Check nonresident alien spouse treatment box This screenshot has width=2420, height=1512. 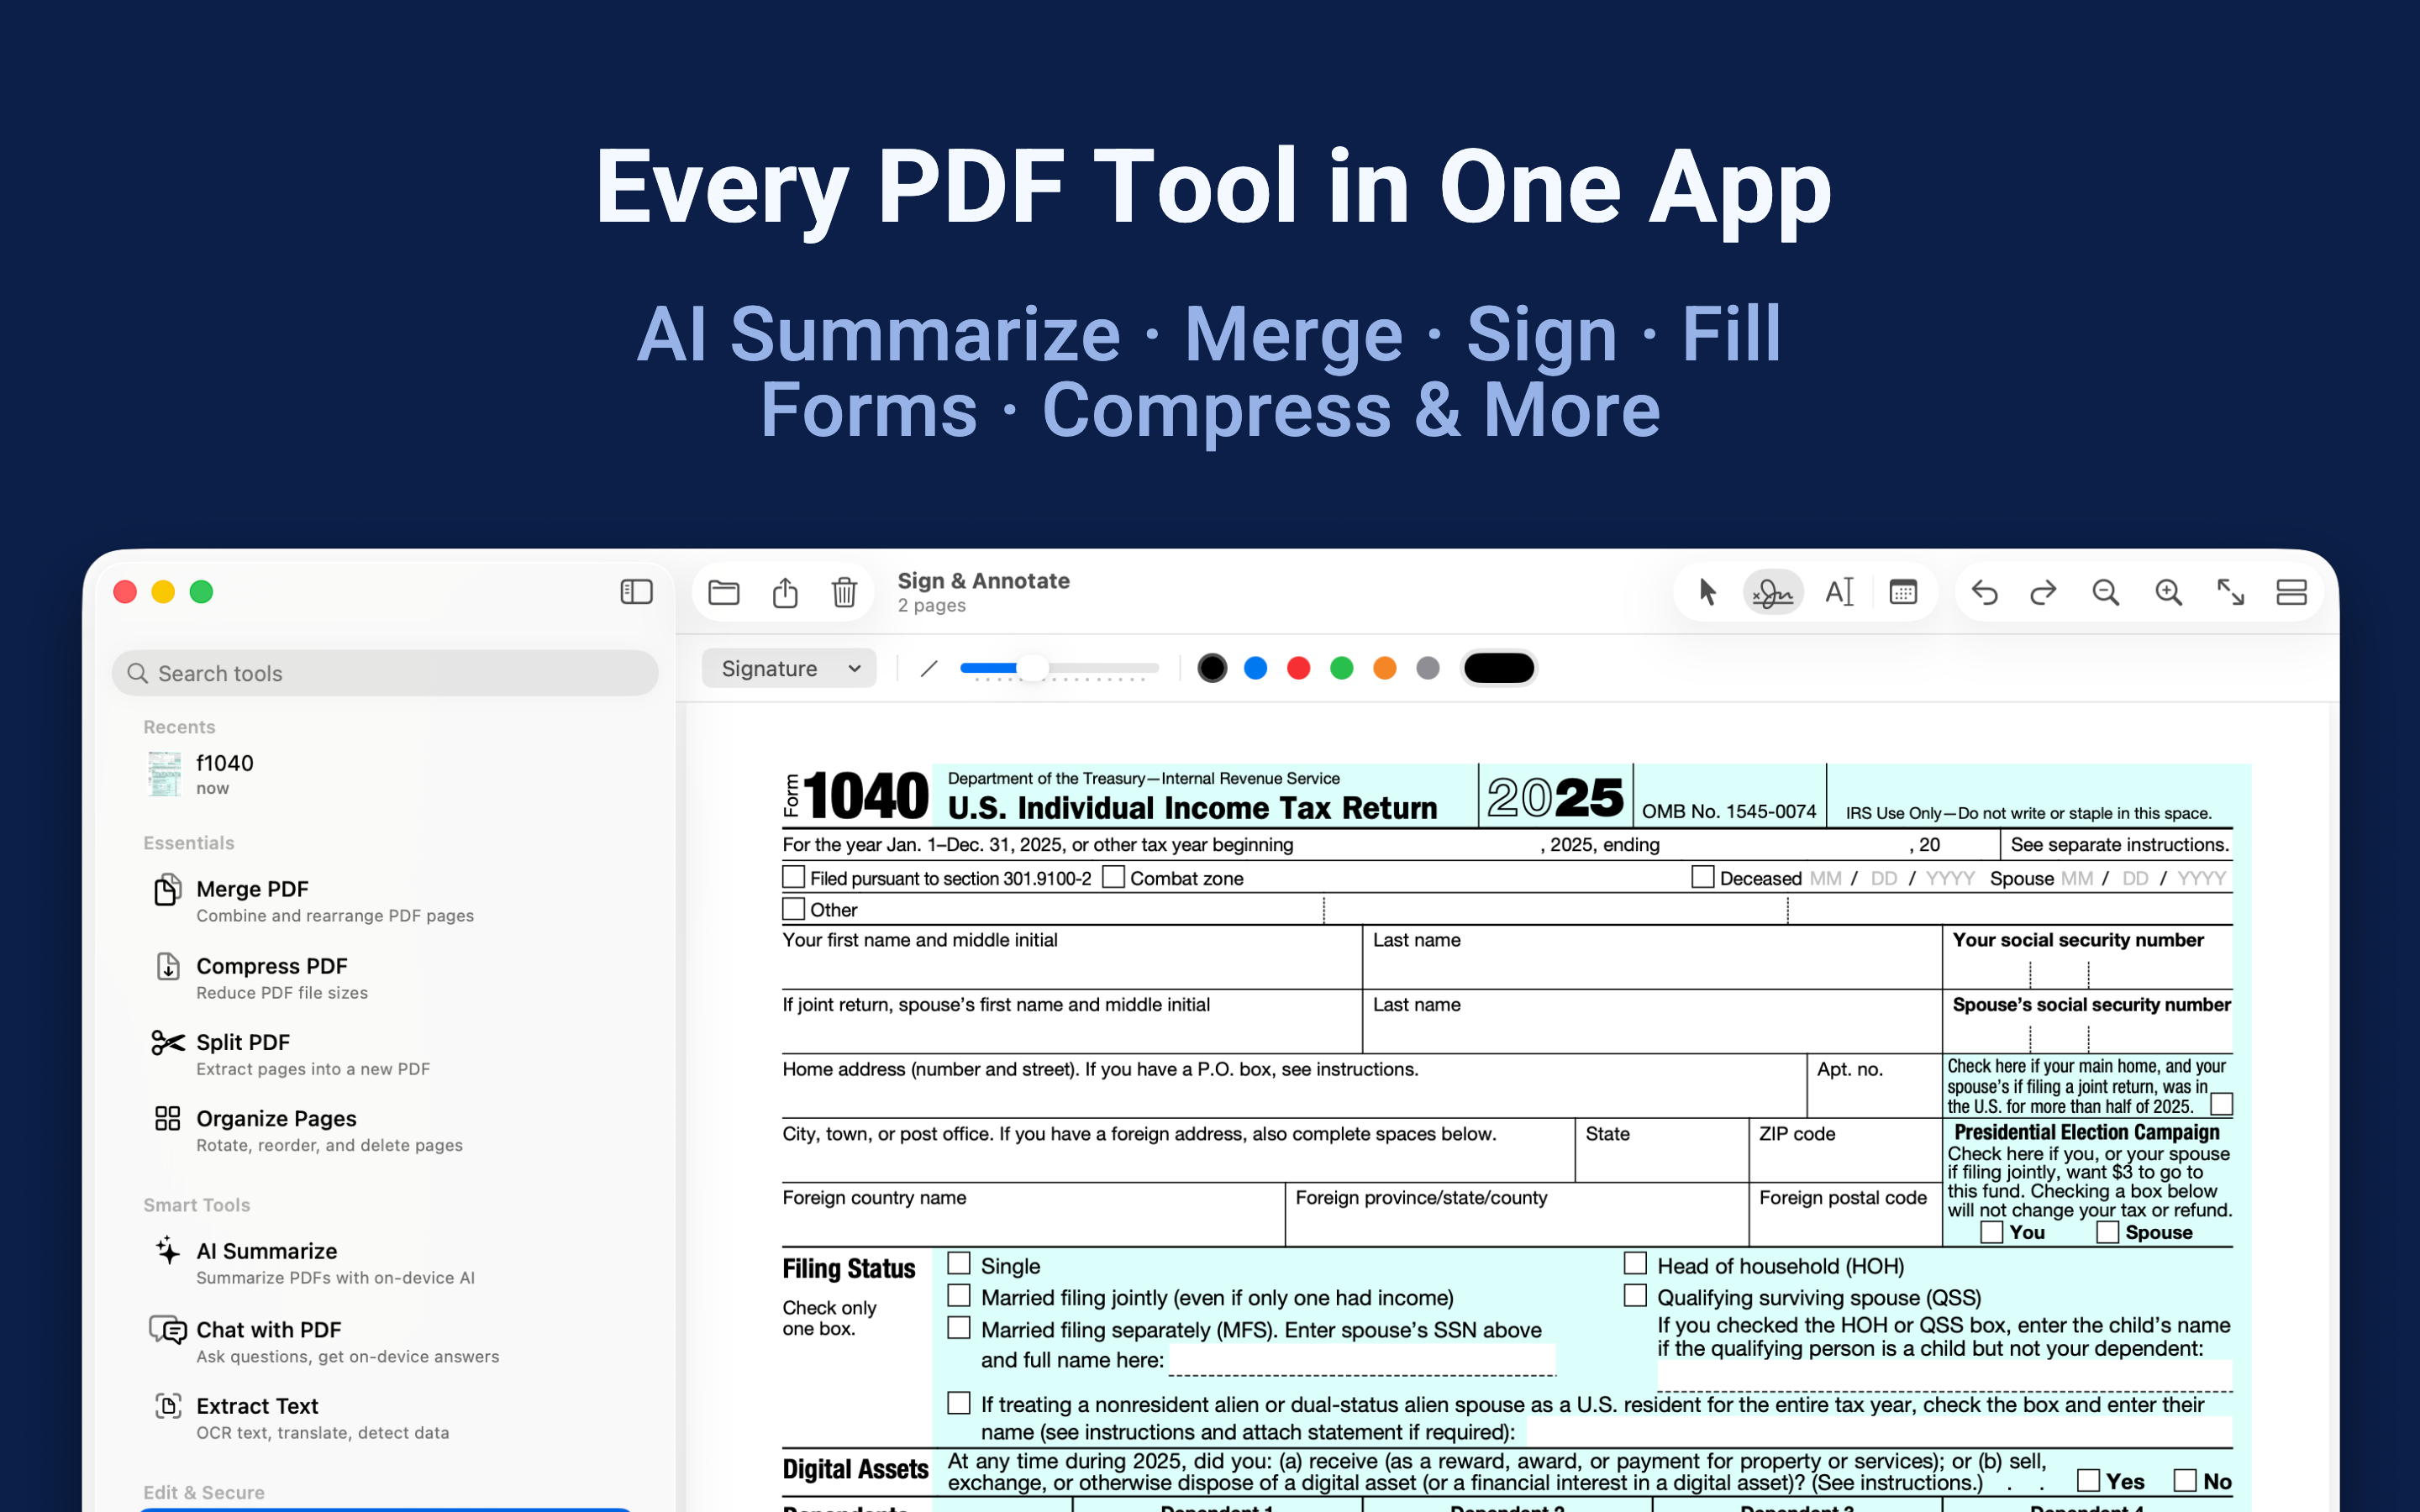click(x=959, y=1404)
